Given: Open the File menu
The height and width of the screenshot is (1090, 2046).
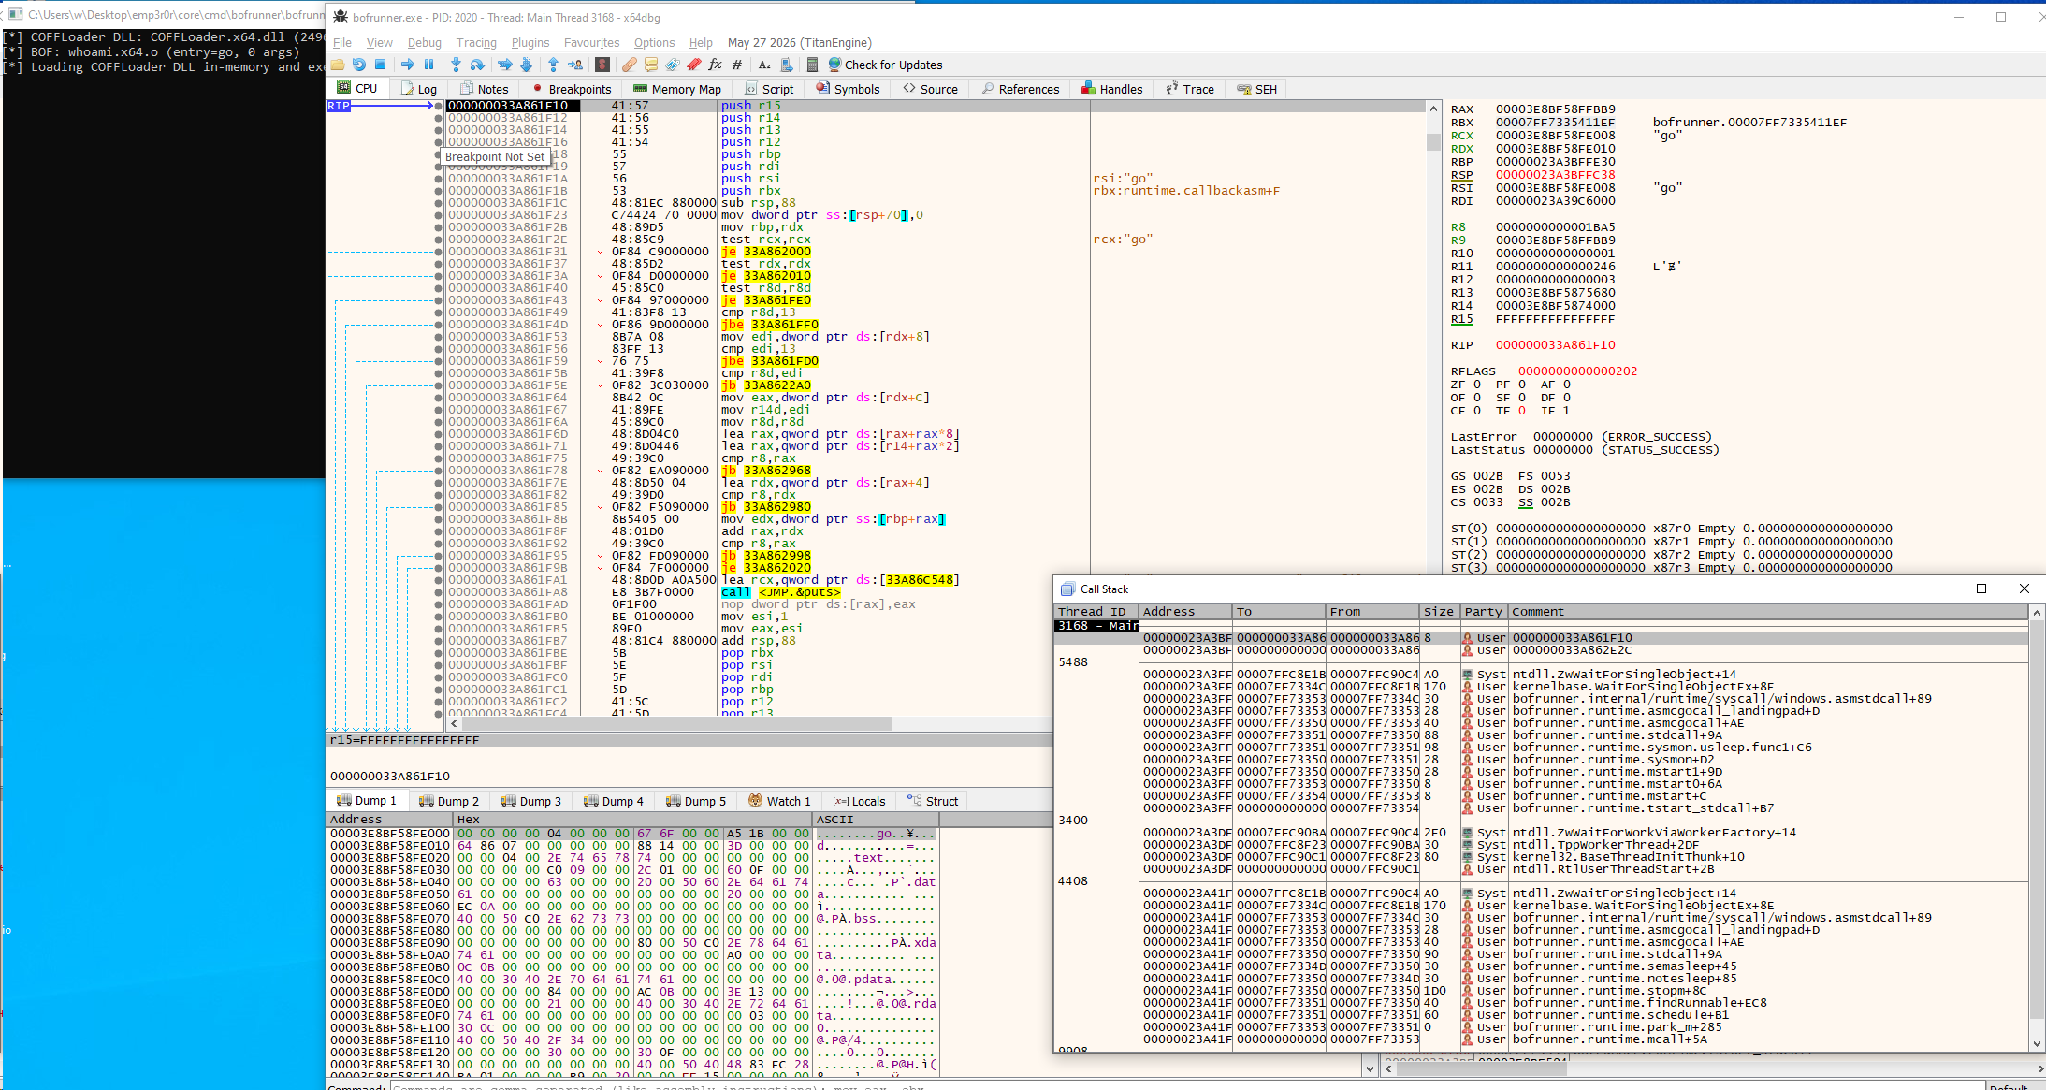Looking at the screenshot, I should pos(342,42).
